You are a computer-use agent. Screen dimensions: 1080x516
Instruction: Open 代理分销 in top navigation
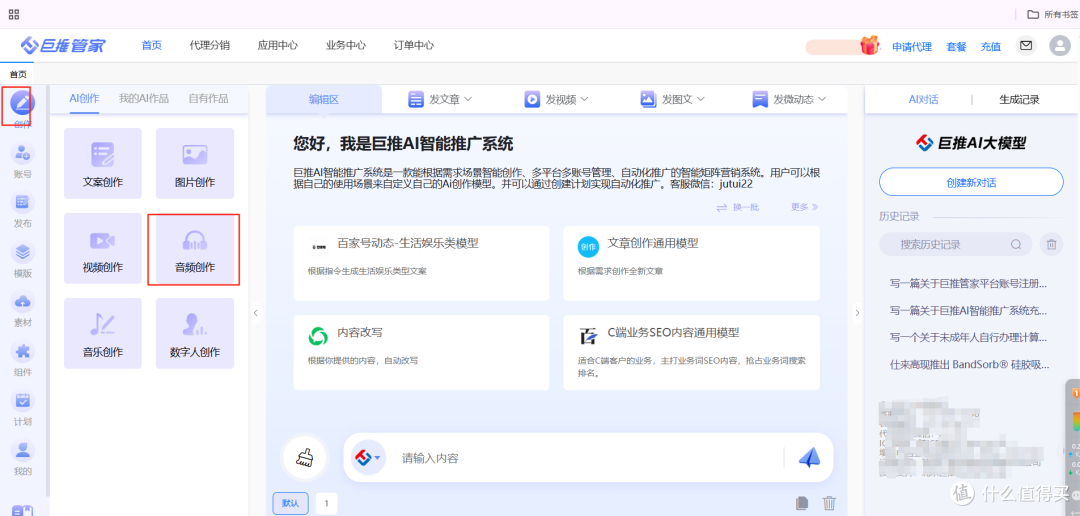coord(209,45)
